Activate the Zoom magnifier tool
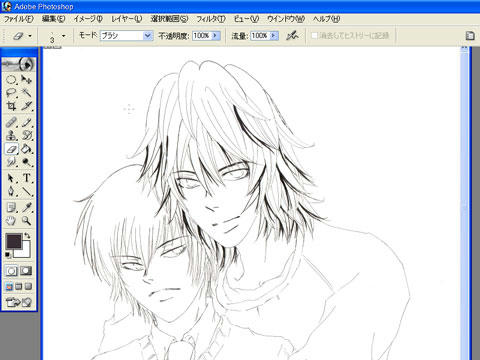The width and height of the screenshot is (480, 360). 26,221
